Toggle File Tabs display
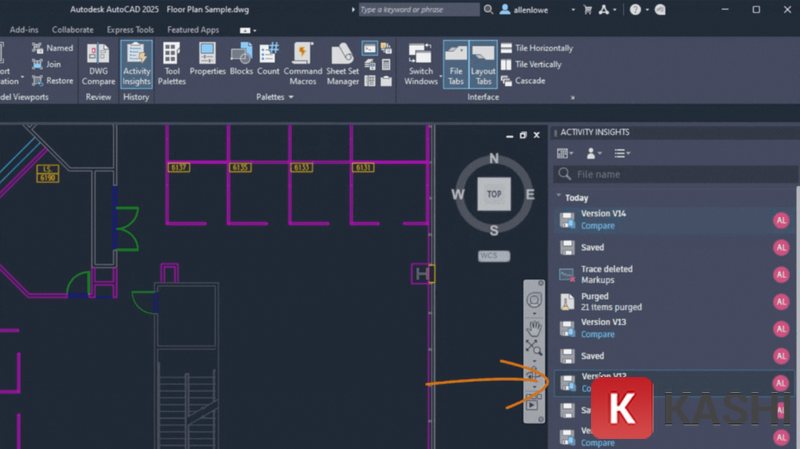 pyautogui.click(x=456, y=63)
